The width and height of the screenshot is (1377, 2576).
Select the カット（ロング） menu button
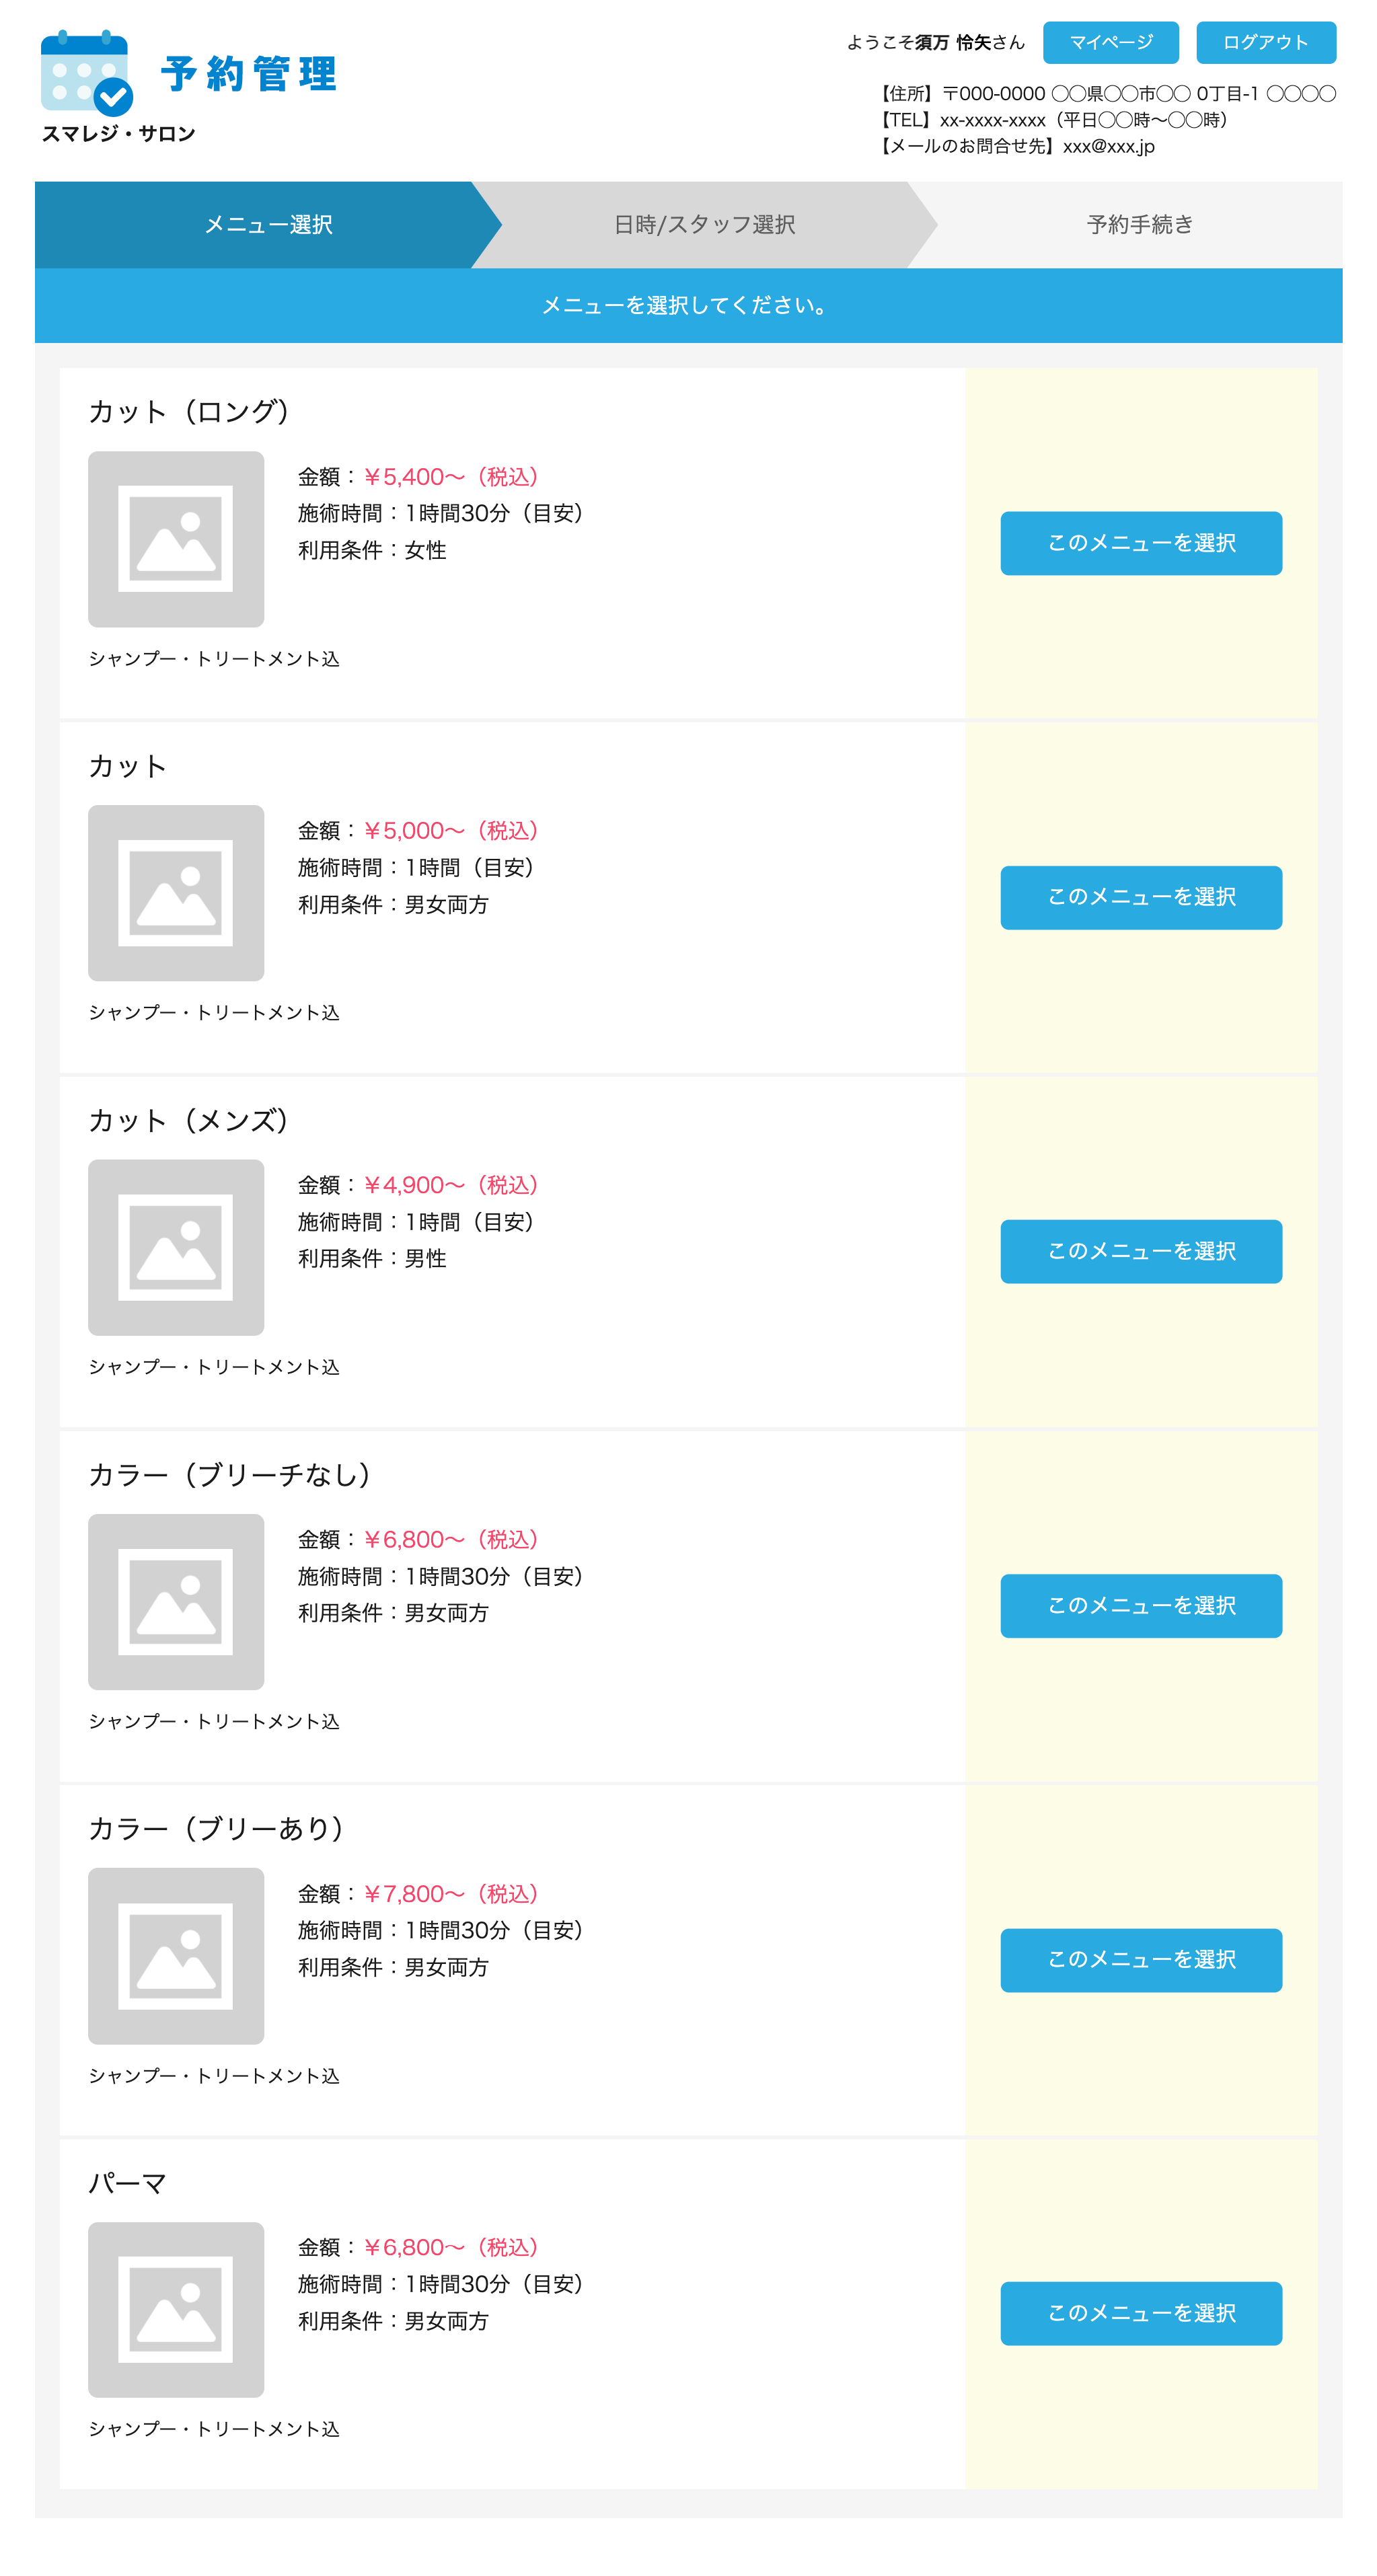coord(1140,543)
